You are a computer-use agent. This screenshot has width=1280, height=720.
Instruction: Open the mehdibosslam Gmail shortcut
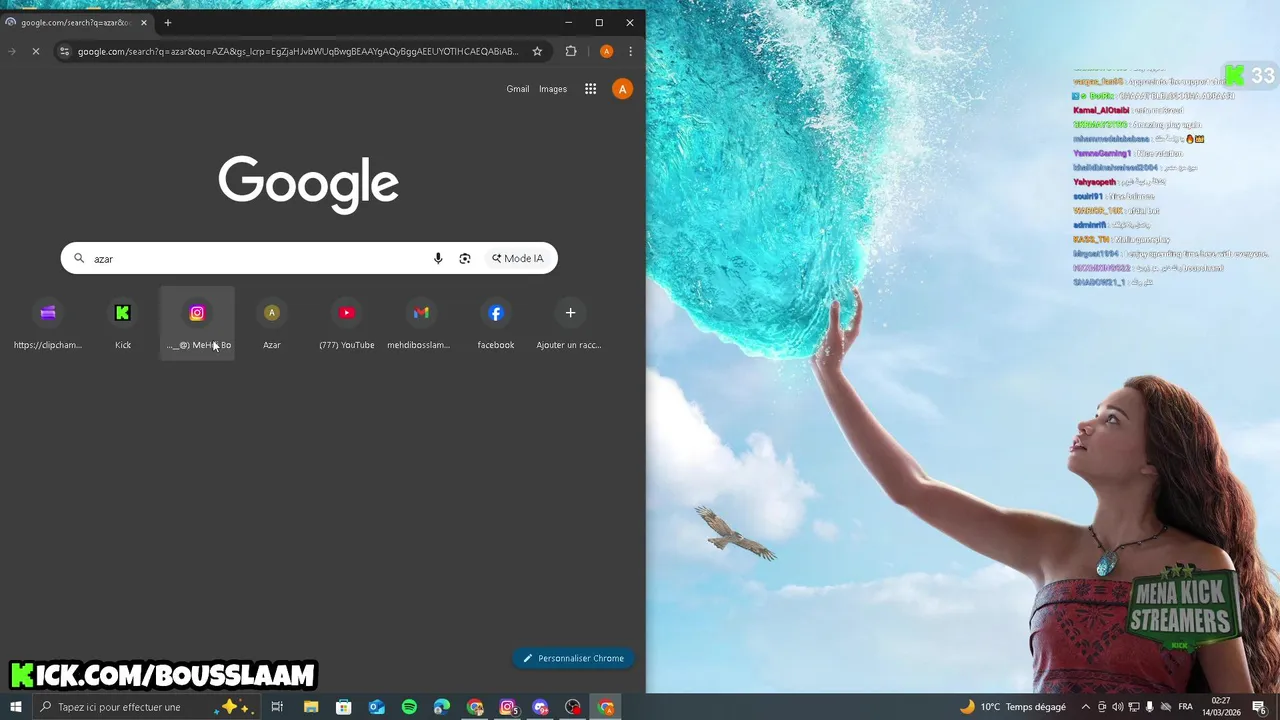[421, 323]
